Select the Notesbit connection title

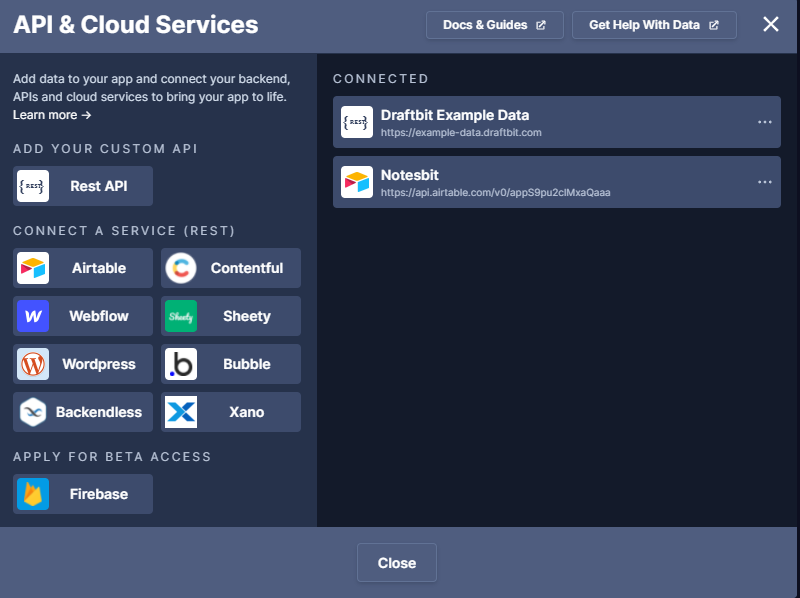pyautogui.click(x=410, y=175)
